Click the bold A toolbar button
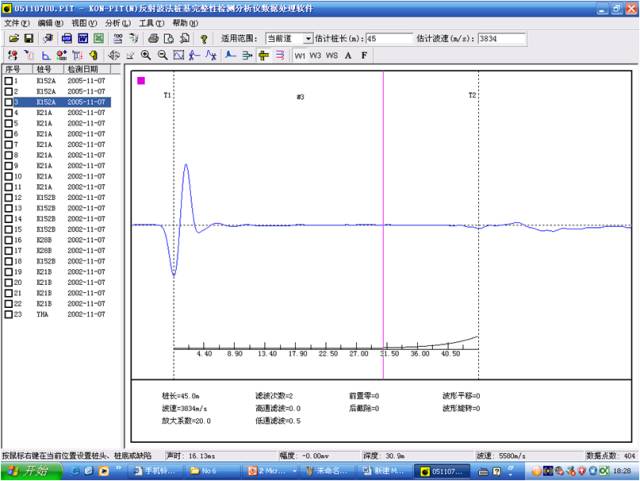Screen dimensions: 640x481 [x=348, y=56]
